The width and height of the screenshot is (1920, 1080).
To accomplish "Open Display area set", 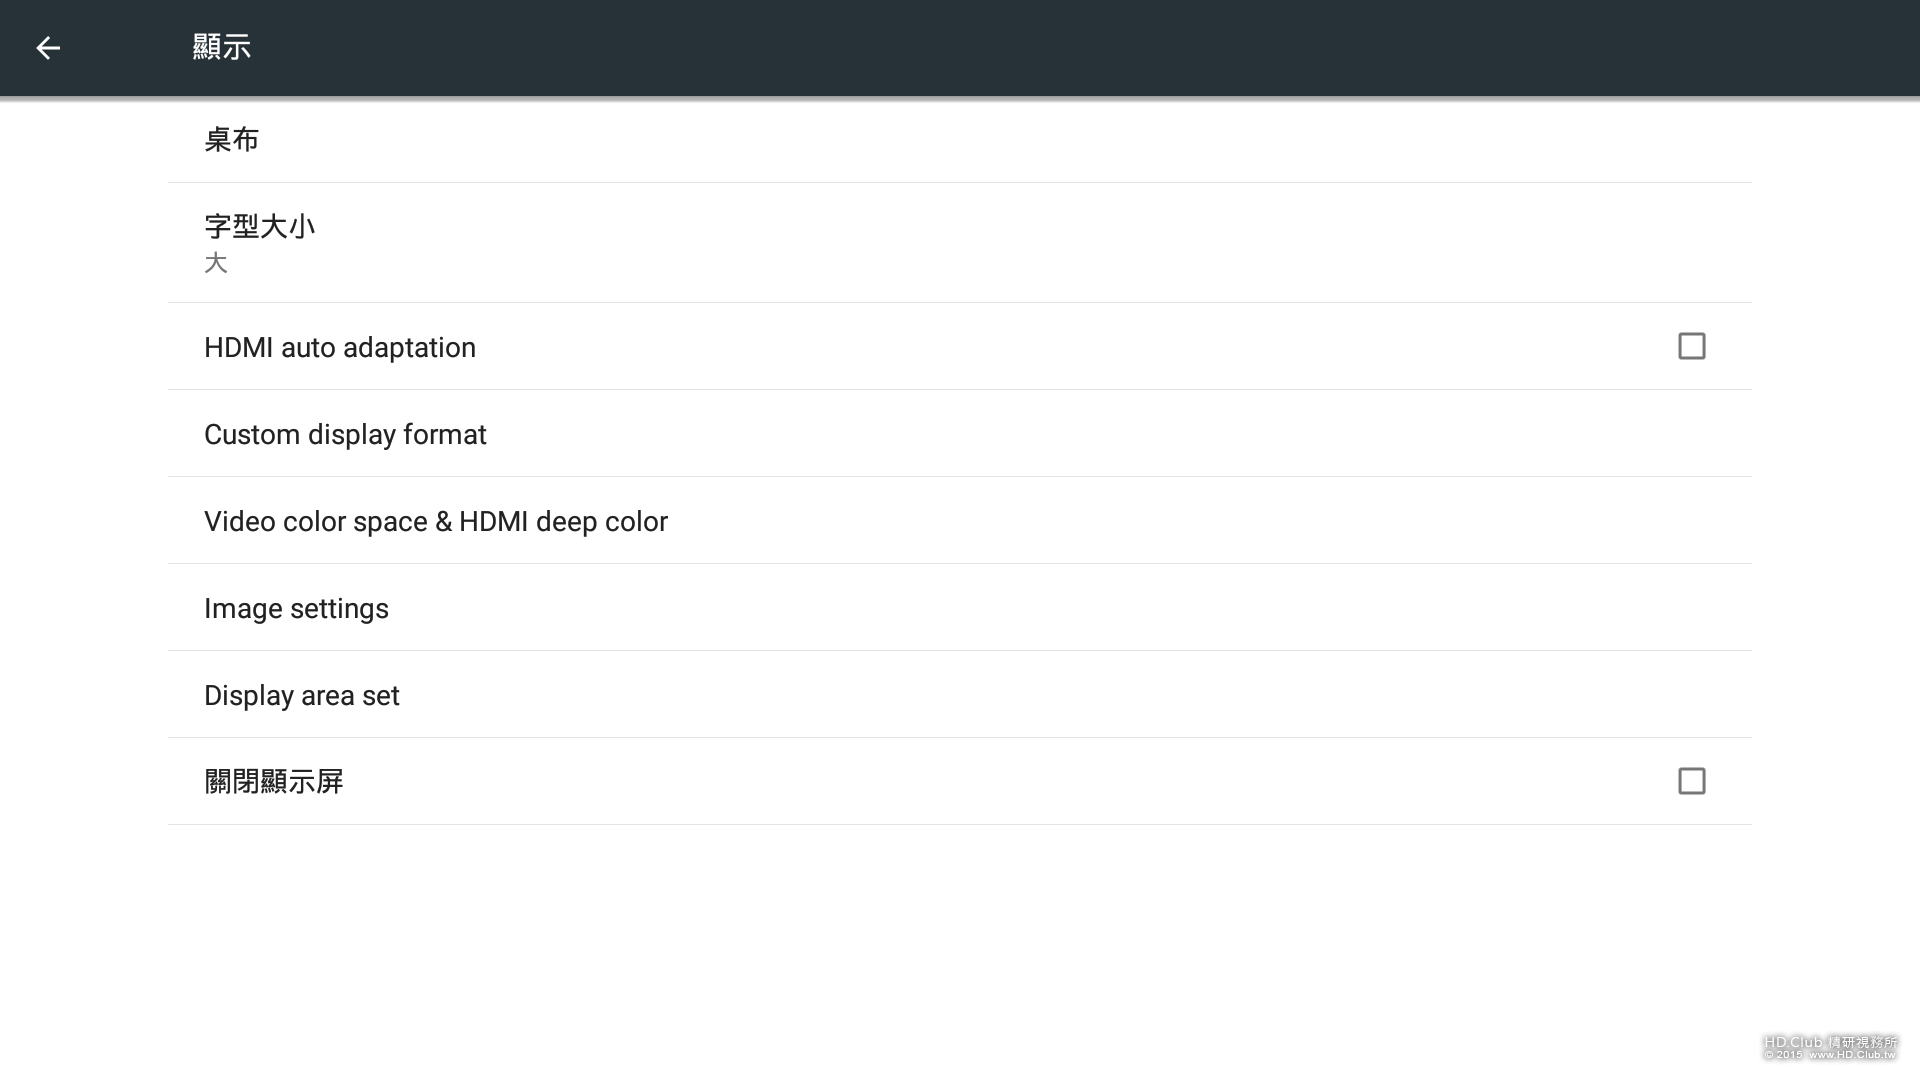I will pyautogui.click(x=302, y=696).
